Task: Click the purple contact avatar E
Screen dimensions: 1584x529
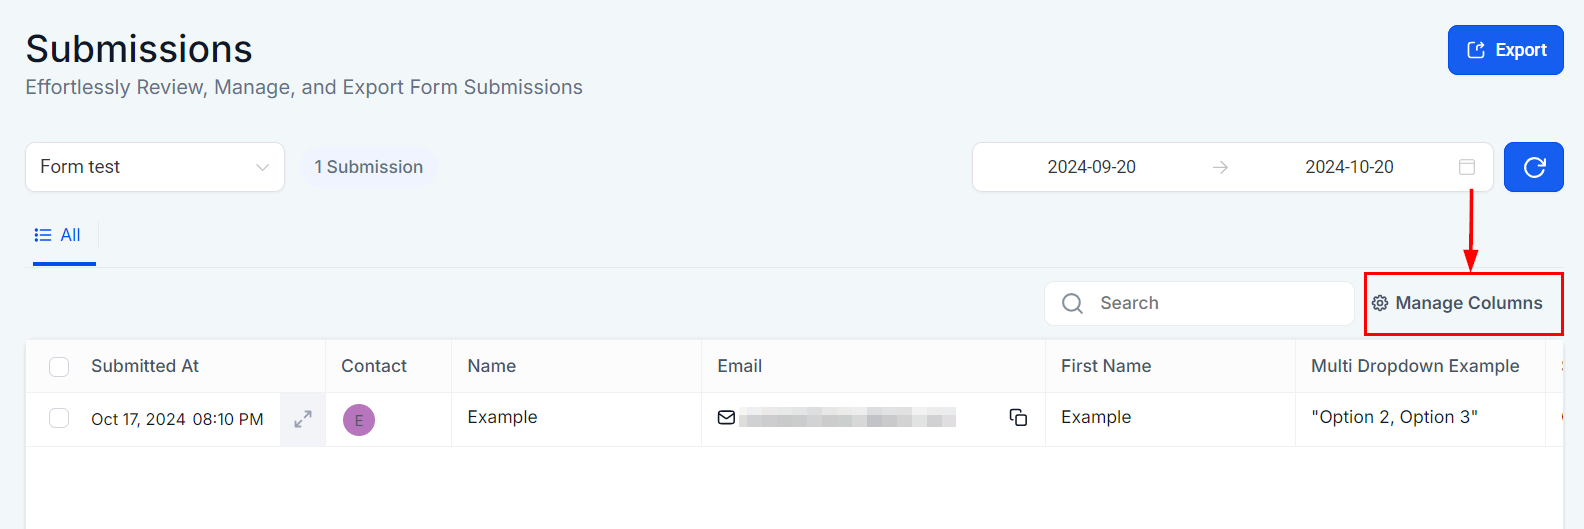Action: 359,420
